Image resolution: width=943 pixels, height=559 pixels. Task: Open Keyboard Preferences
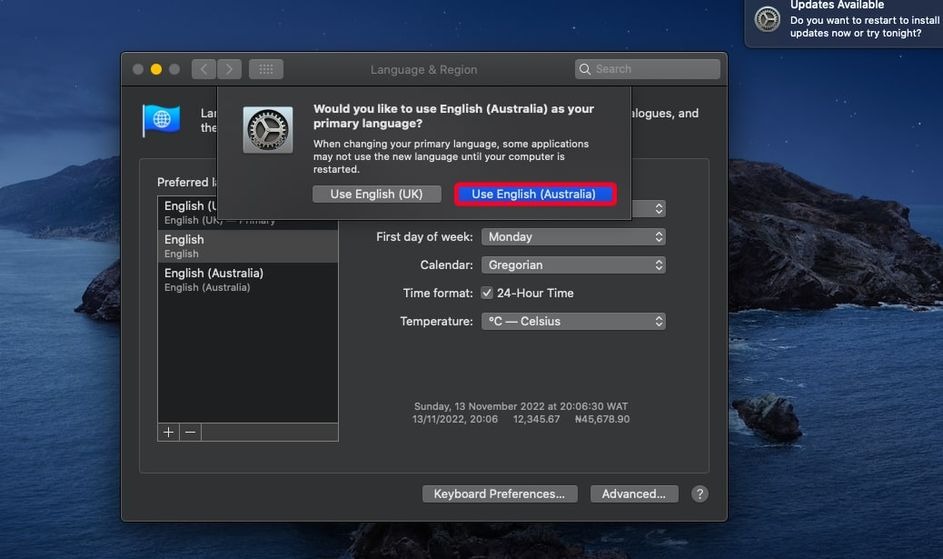pyautogui.click(x=499, y=494)
